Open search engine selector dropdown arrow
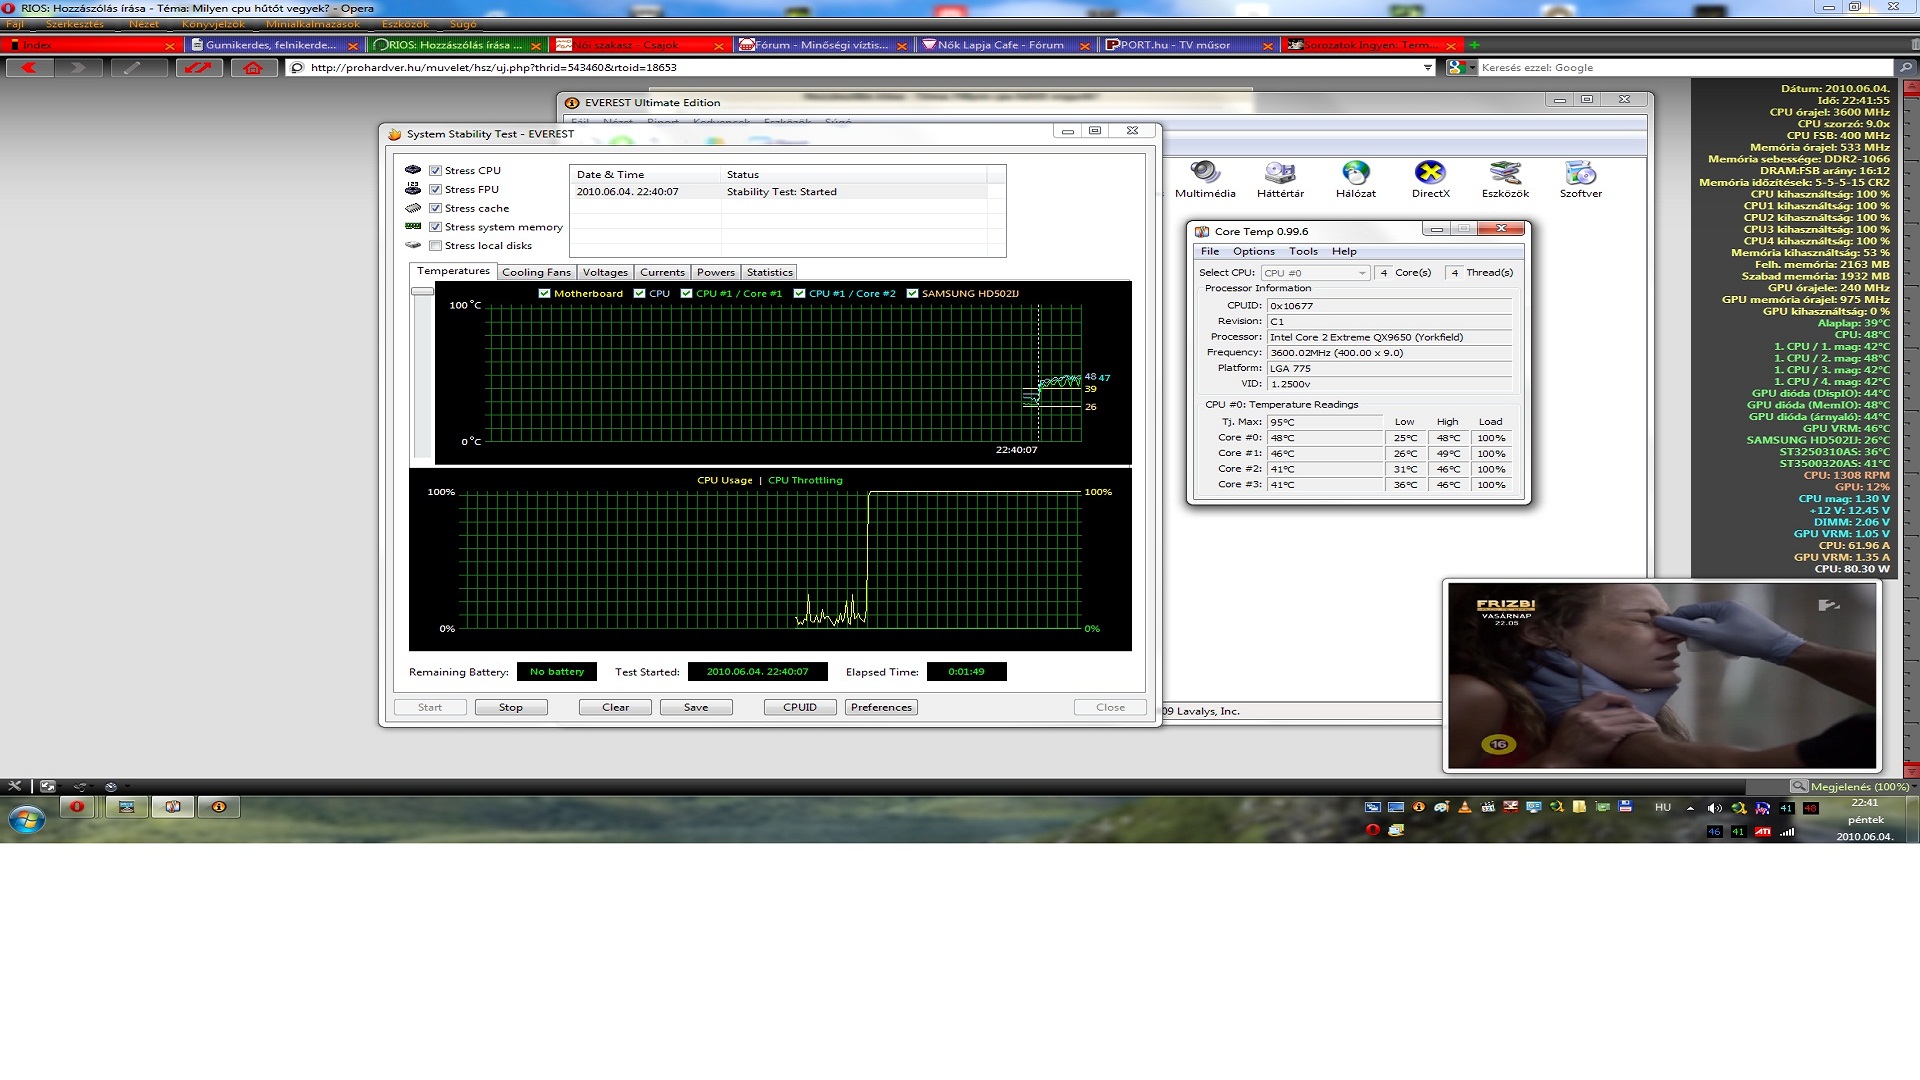 coord(1472,68)
